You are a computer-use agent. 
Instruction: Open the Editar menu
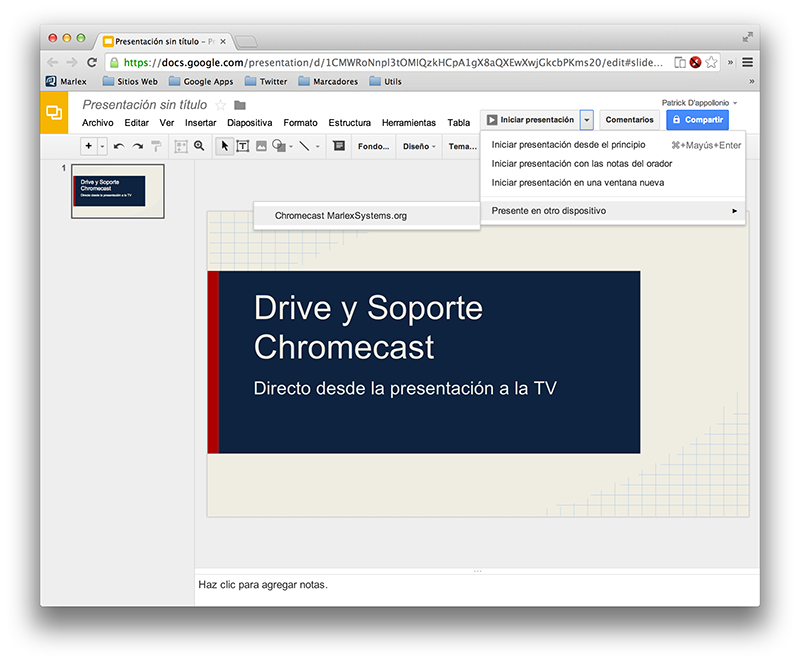136,123
